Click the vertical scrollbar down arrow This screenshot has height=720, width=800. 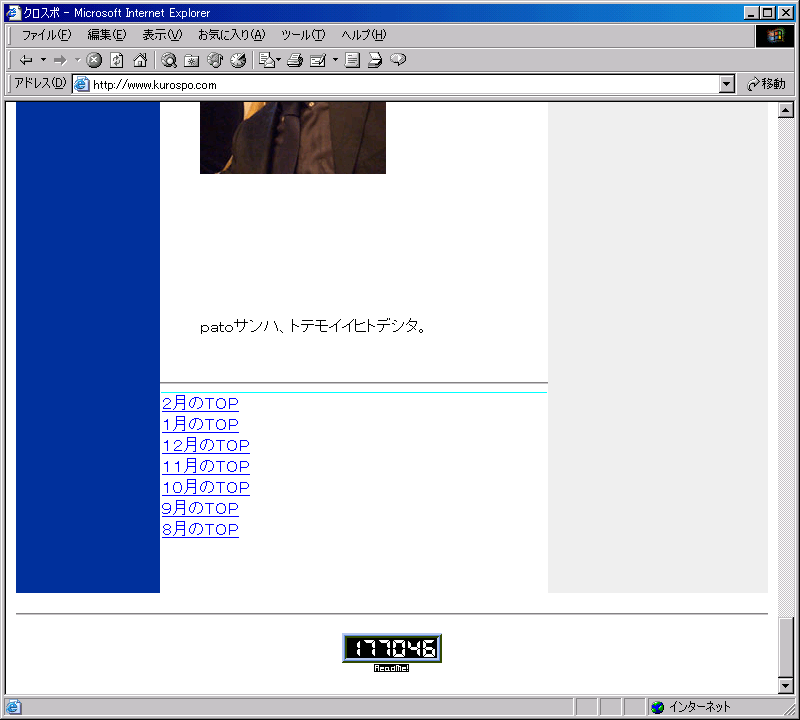tap(786, 686)
